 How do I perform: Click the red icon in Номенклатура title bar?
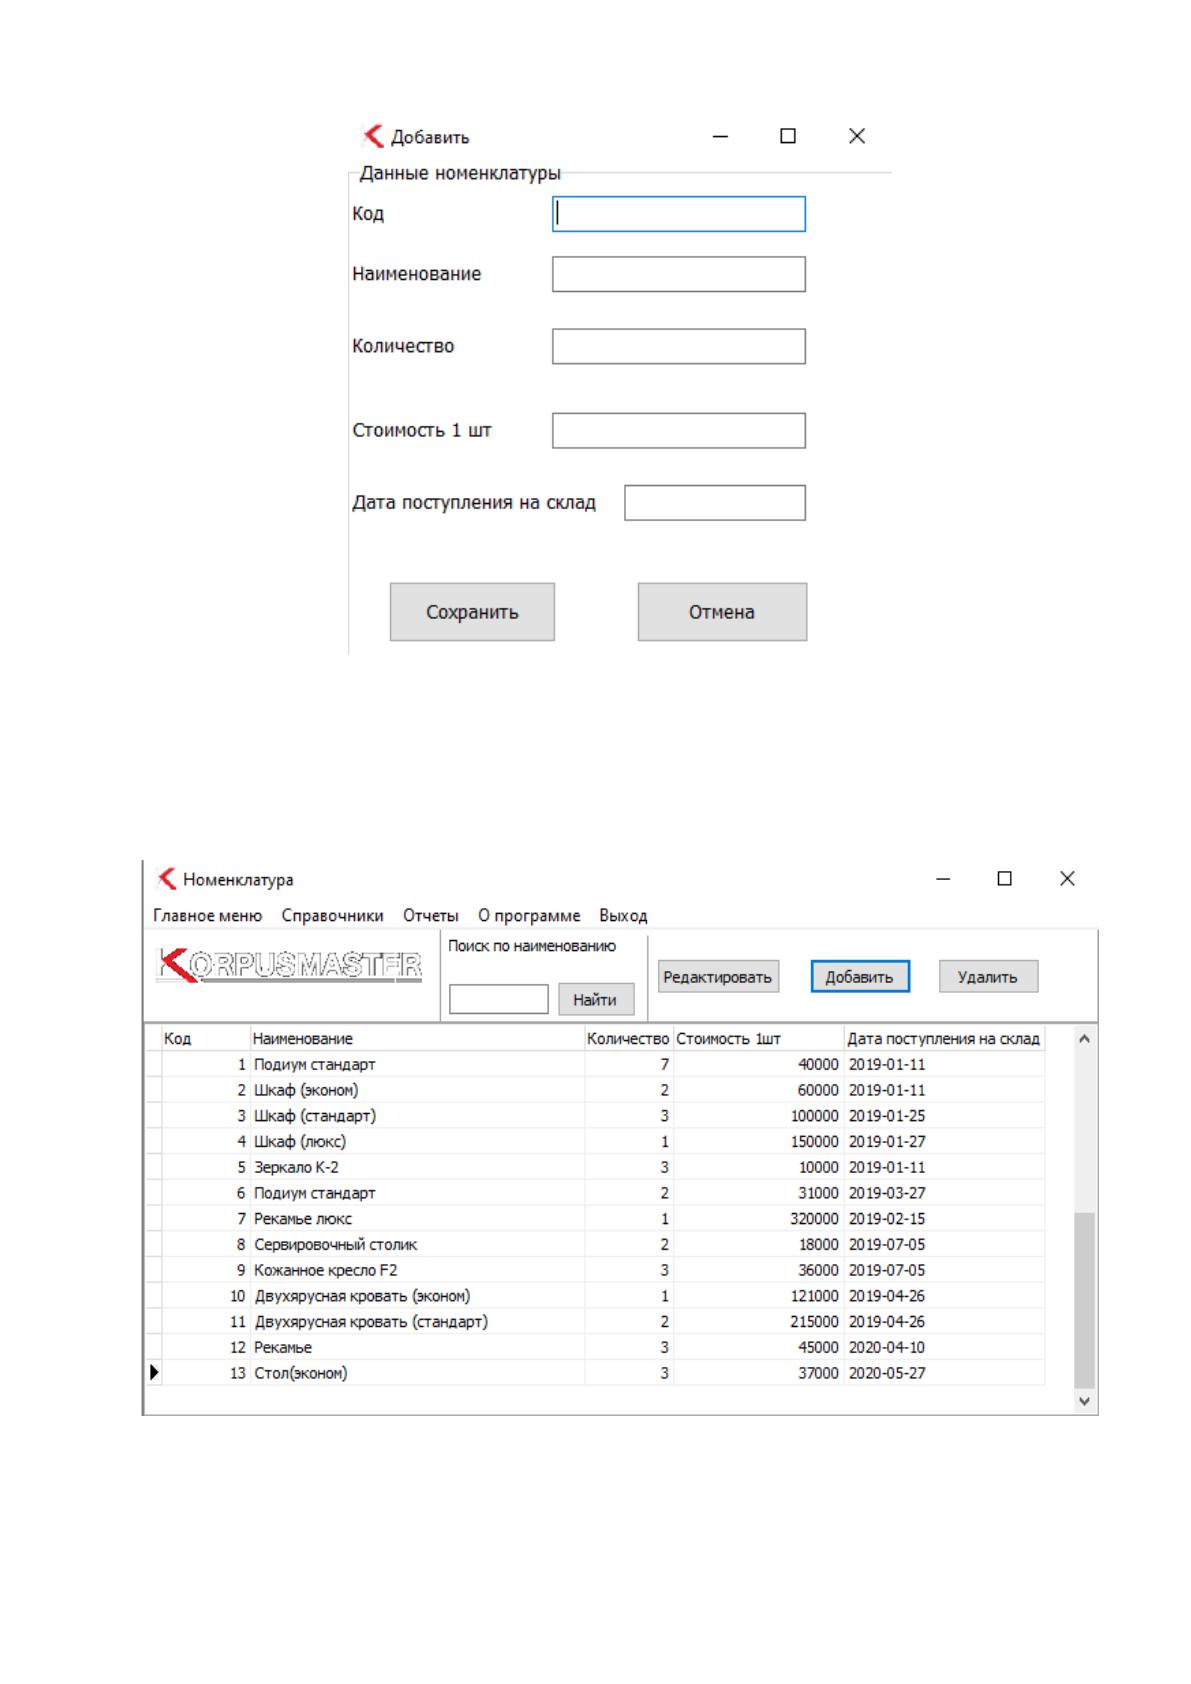pyautogui.click(x=167, y=879)
